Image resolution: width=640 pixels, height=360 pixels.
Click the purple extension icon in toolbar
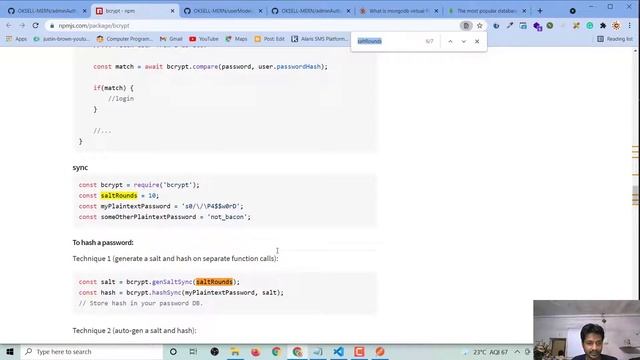point(537,26)
